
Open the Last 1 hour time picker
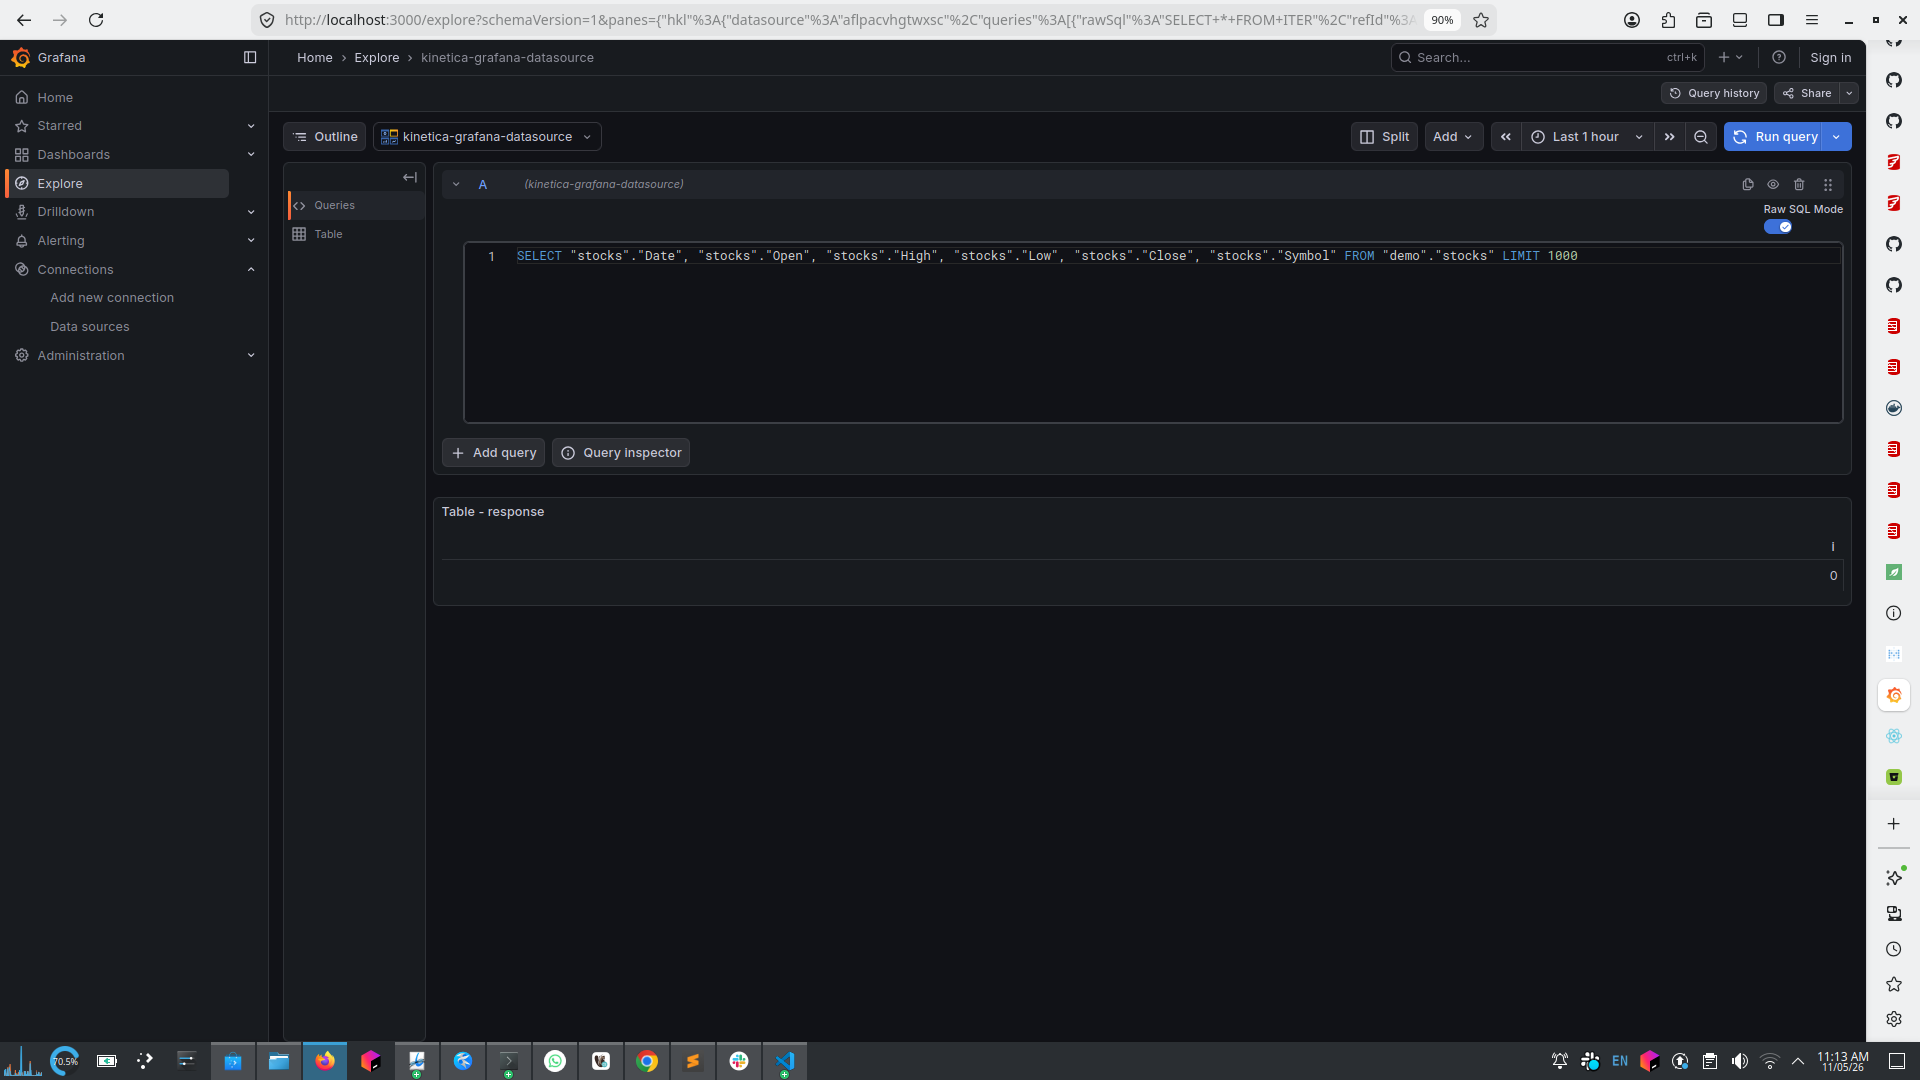point(1587,137)
